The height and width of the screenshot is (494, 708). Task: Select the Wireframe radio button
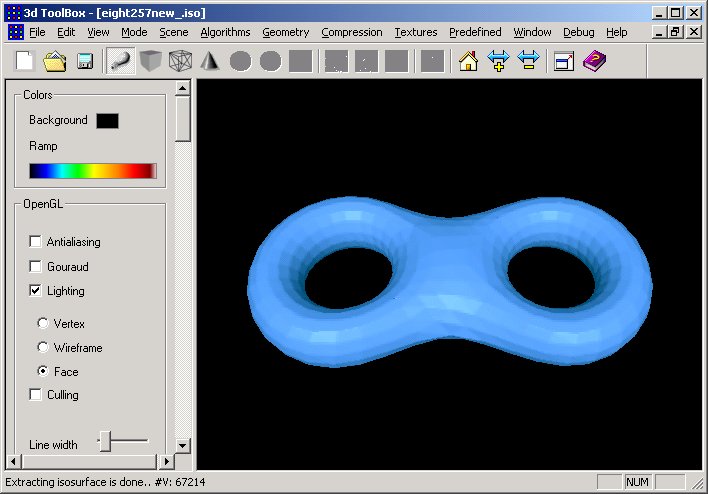pos(43,348)
